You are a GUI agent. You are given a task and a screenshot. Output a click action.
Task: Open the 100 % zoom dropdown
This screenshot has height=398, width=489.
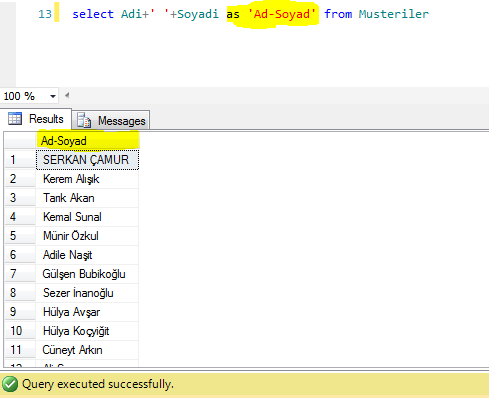[53, 96]
